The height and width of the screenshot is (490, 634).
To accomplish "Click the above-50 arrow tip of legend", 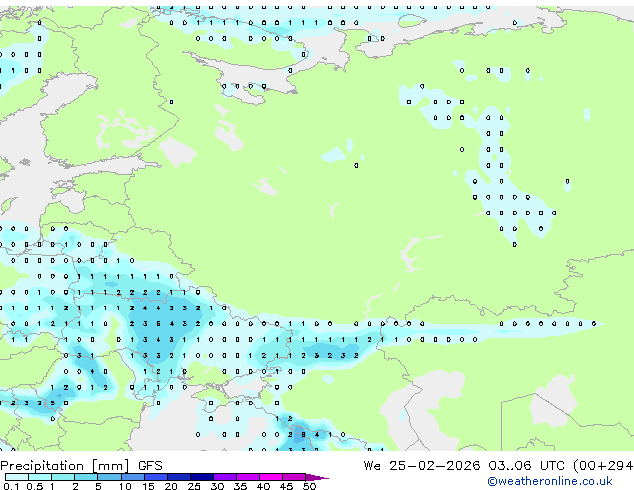I will (x=317, y=477).
